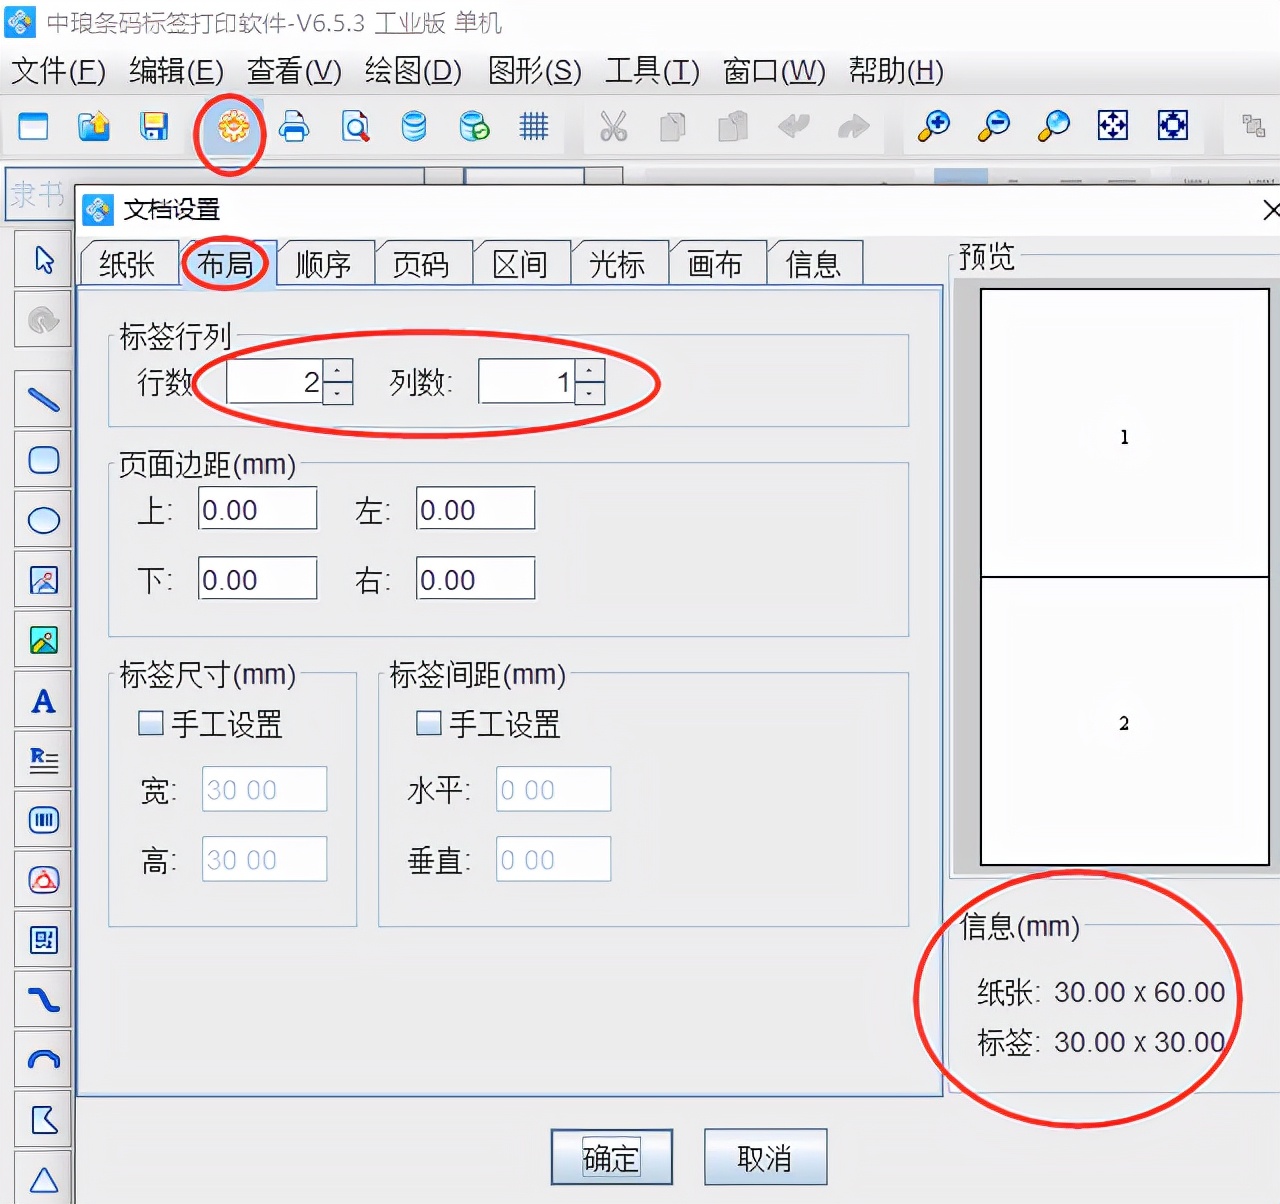Confirm settings with 确定 button

click(x=611, y=1157)
